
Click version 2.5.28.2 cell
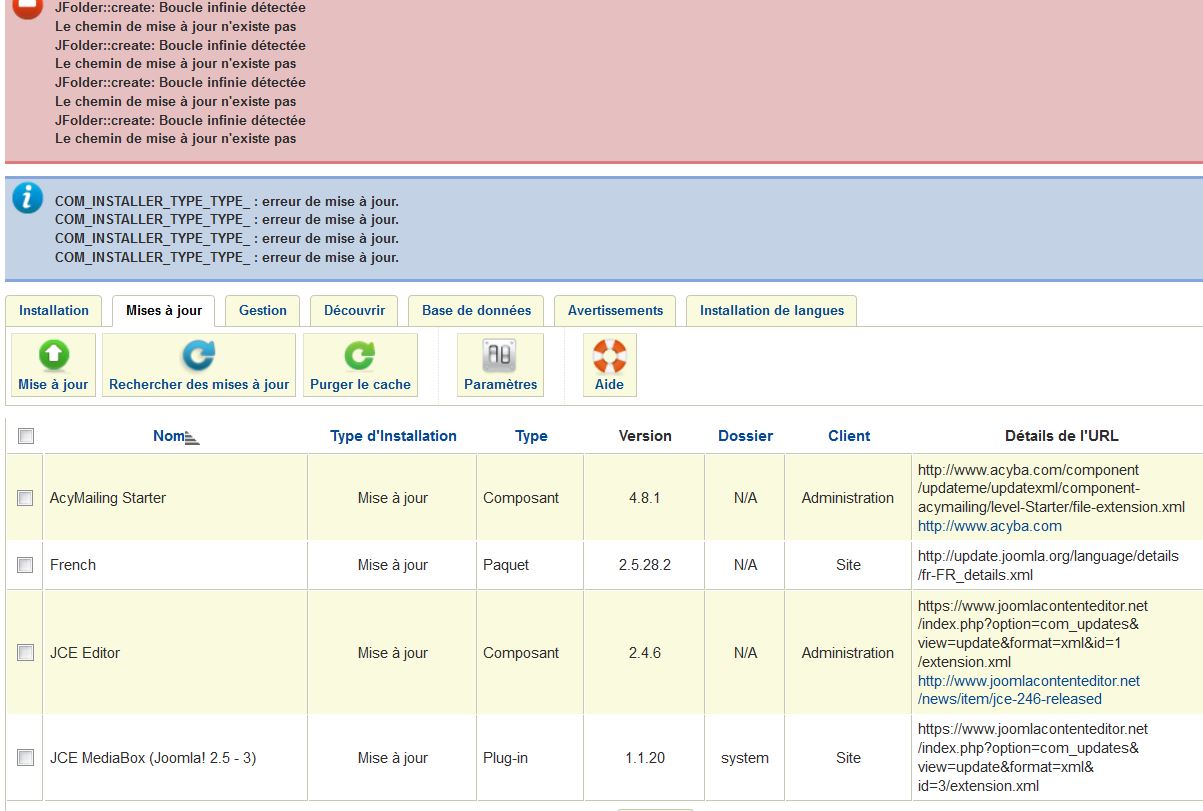point(645,565)
